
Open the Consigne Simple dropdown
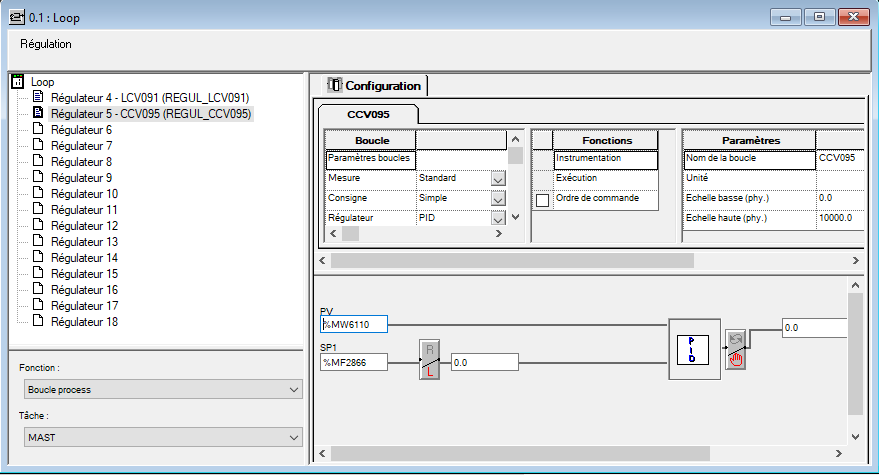click(498, 199)
